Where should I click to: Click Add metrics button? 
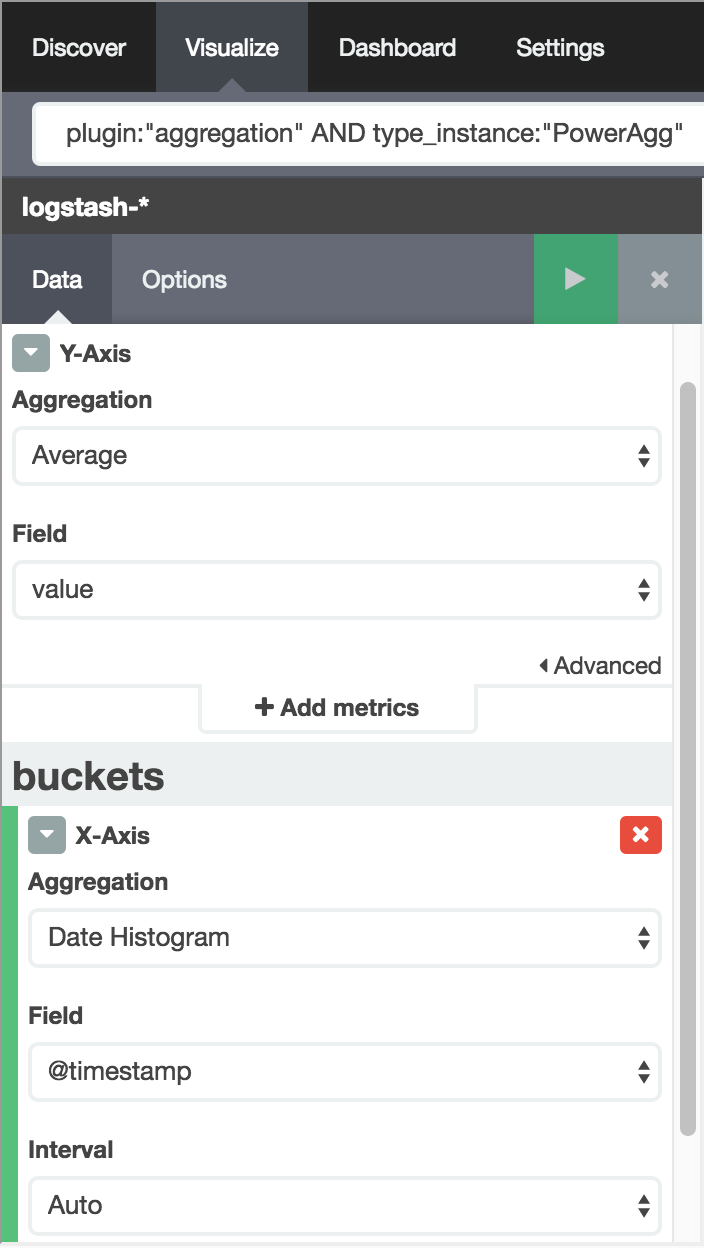click(337, 708)
